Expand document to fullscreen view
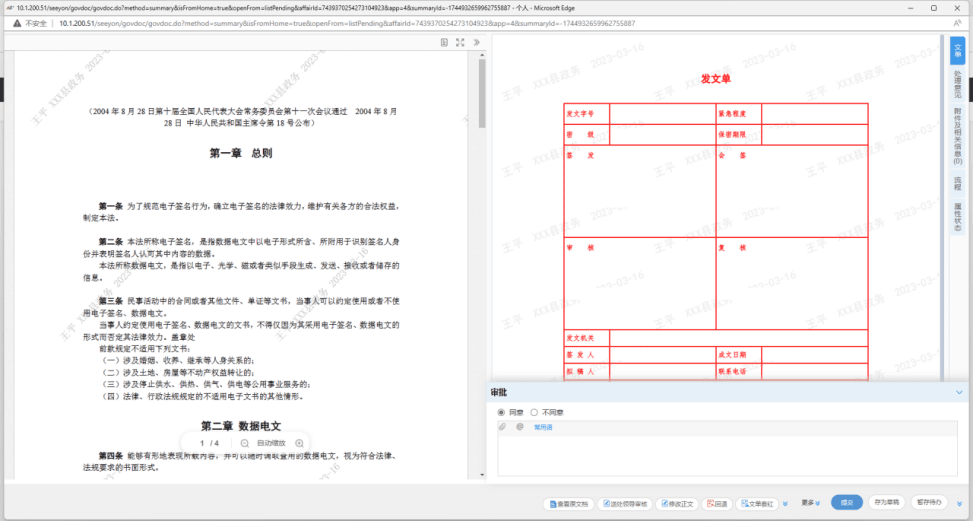 460,42
